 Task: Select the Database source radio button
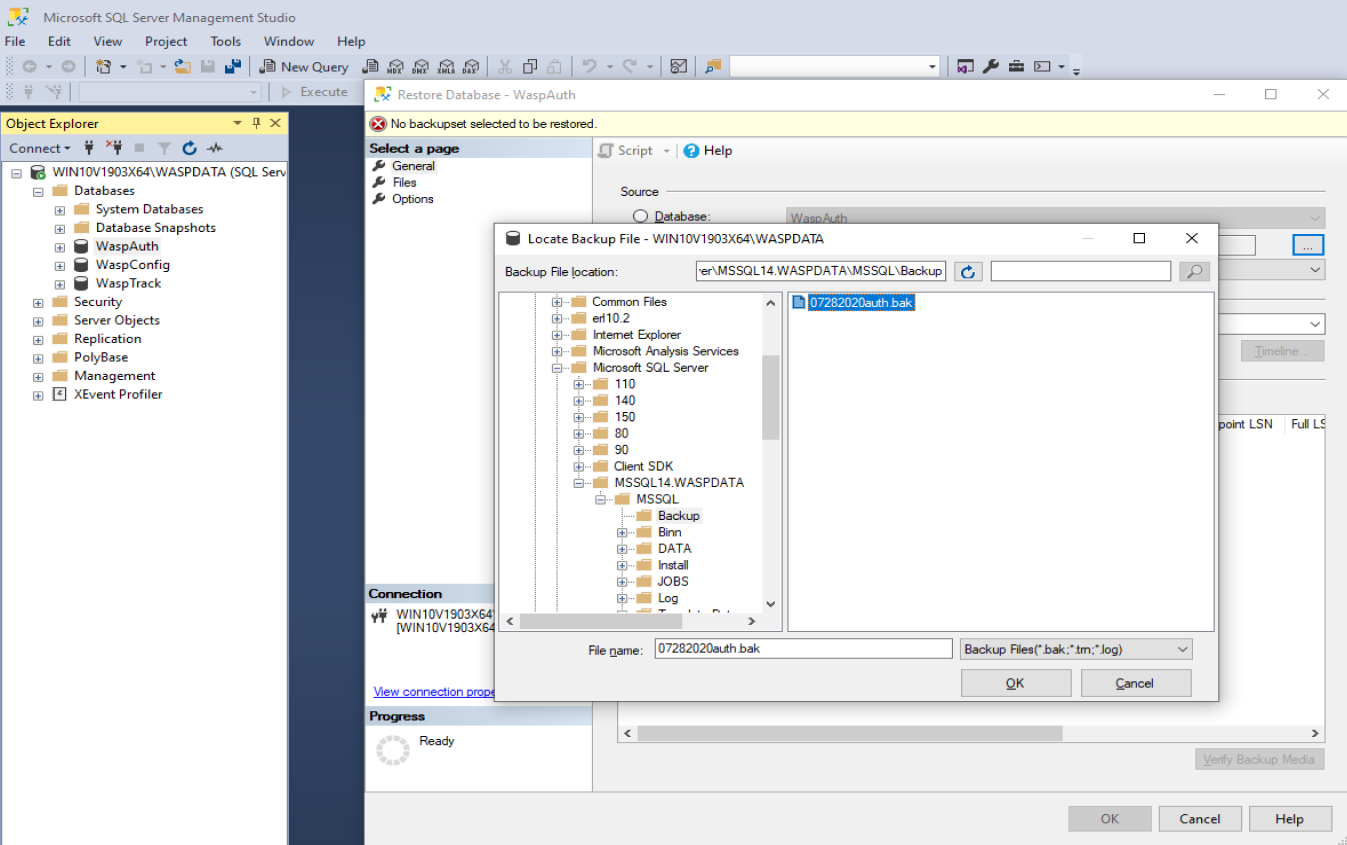(x=641, y=216)
